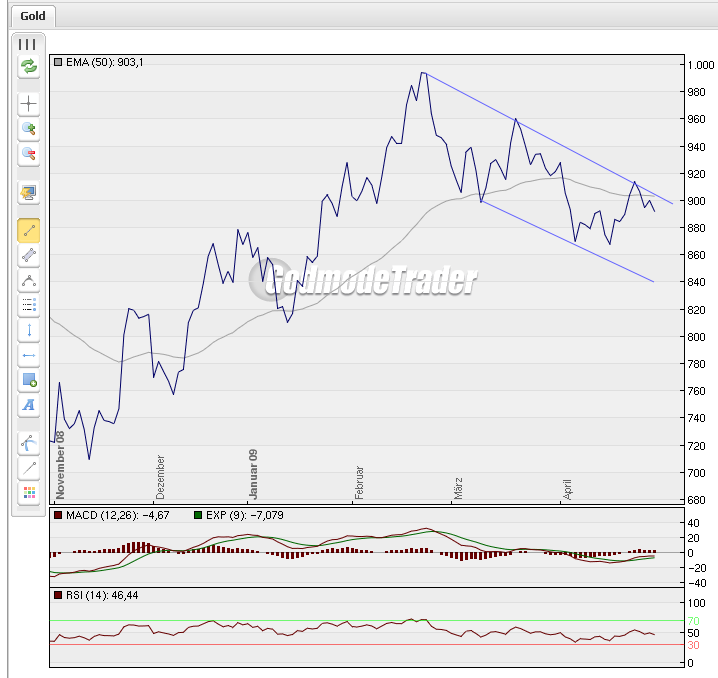This screenshot has height=678, width=718.
Task: Select the text annotation A tool
Action: point(28,405)
